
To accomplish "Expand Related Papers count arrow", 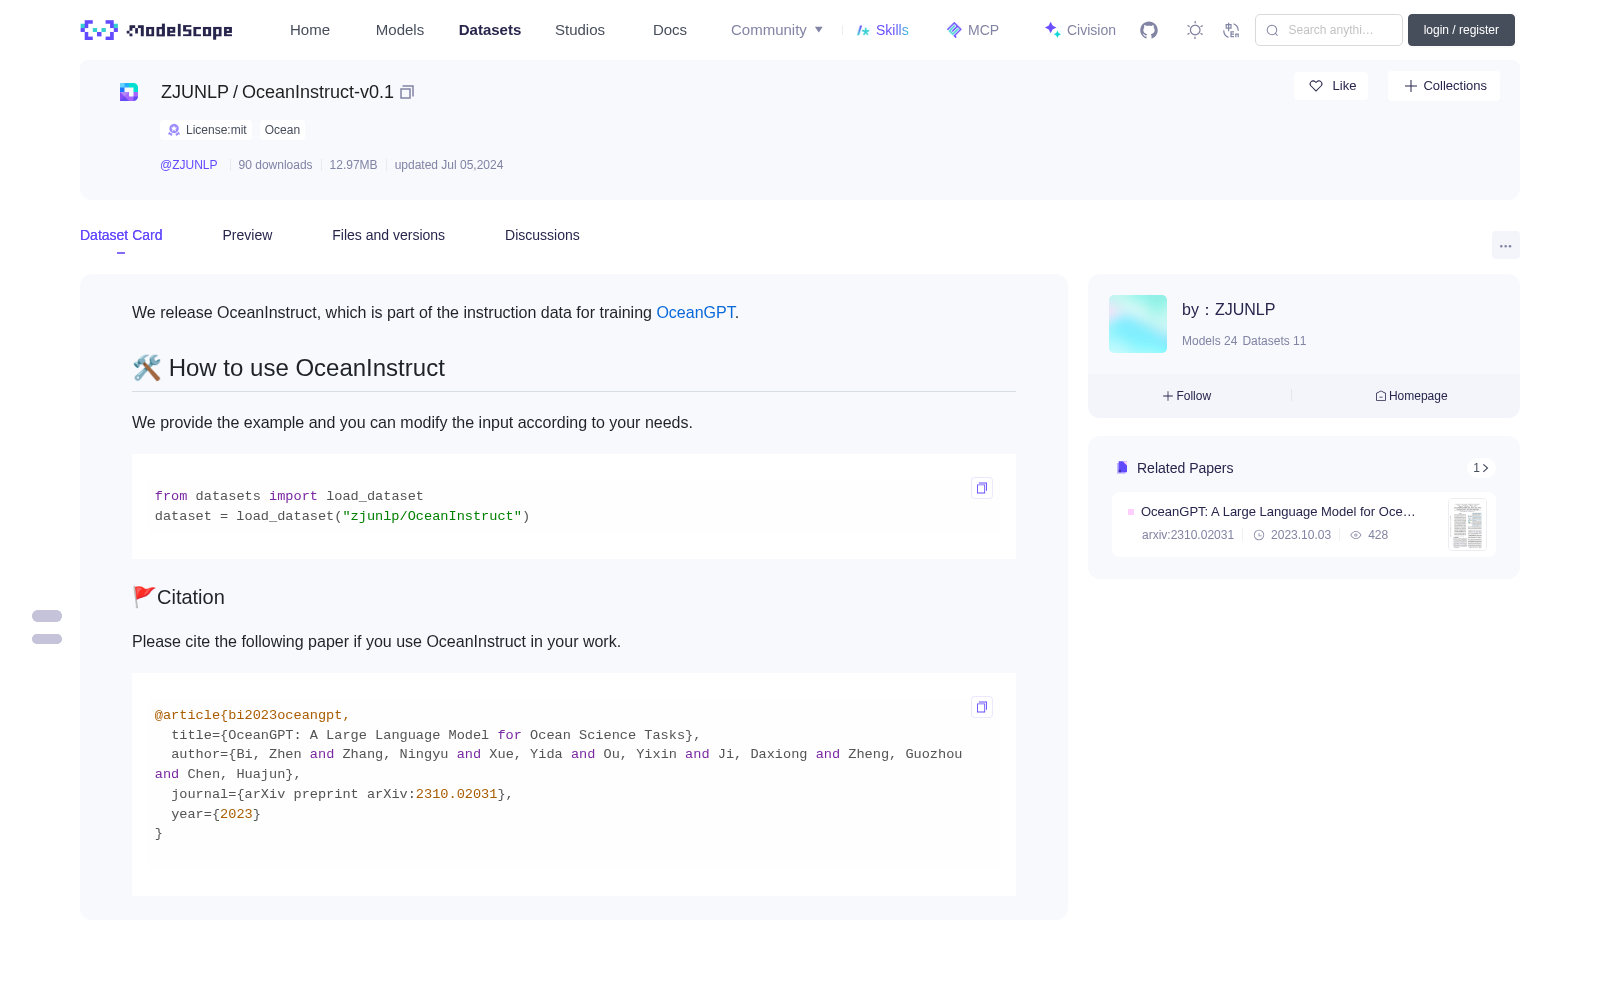I will 1481,468.
